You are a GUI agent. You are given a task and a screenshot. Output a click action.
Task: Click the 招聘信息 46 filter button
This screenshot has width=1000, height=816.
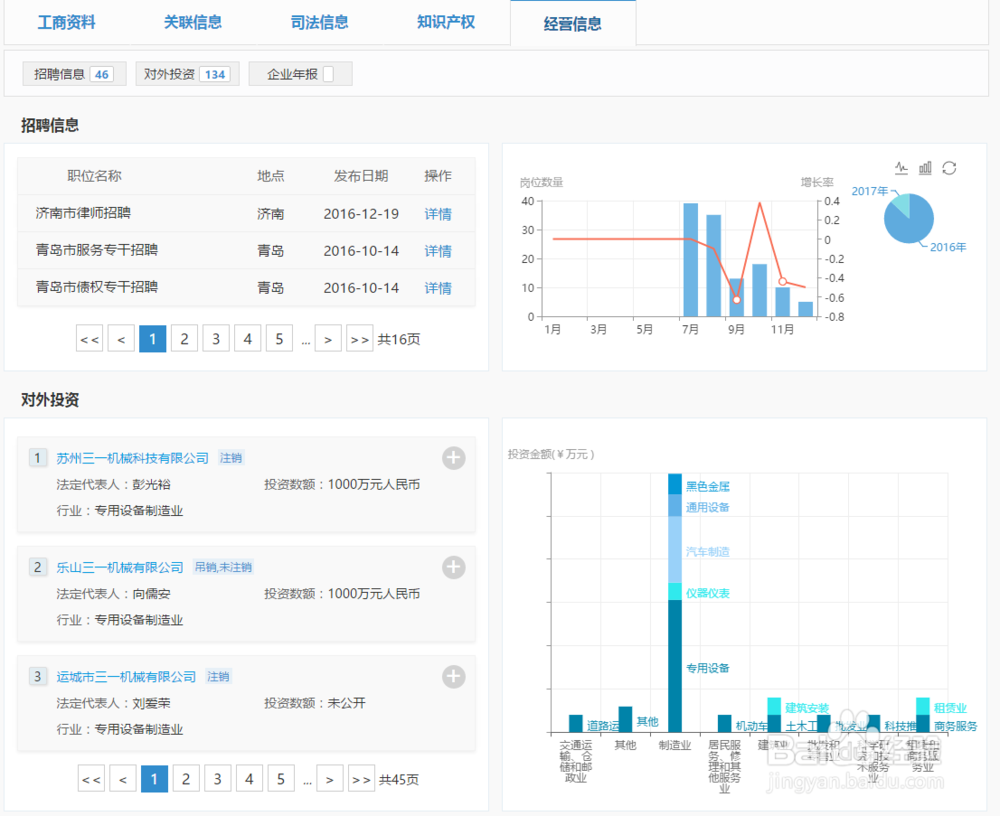(x=73, y=73)
